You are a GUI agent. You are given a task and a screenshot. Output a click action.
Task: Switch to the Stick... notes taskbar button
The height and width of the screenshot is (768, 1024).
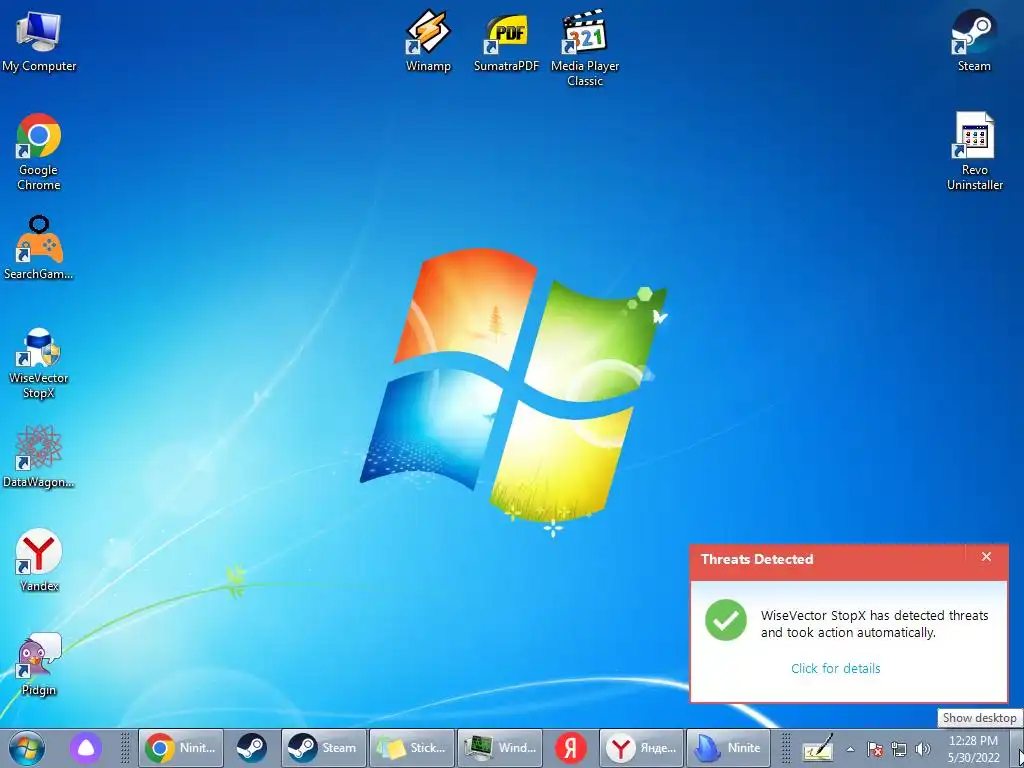411,748
